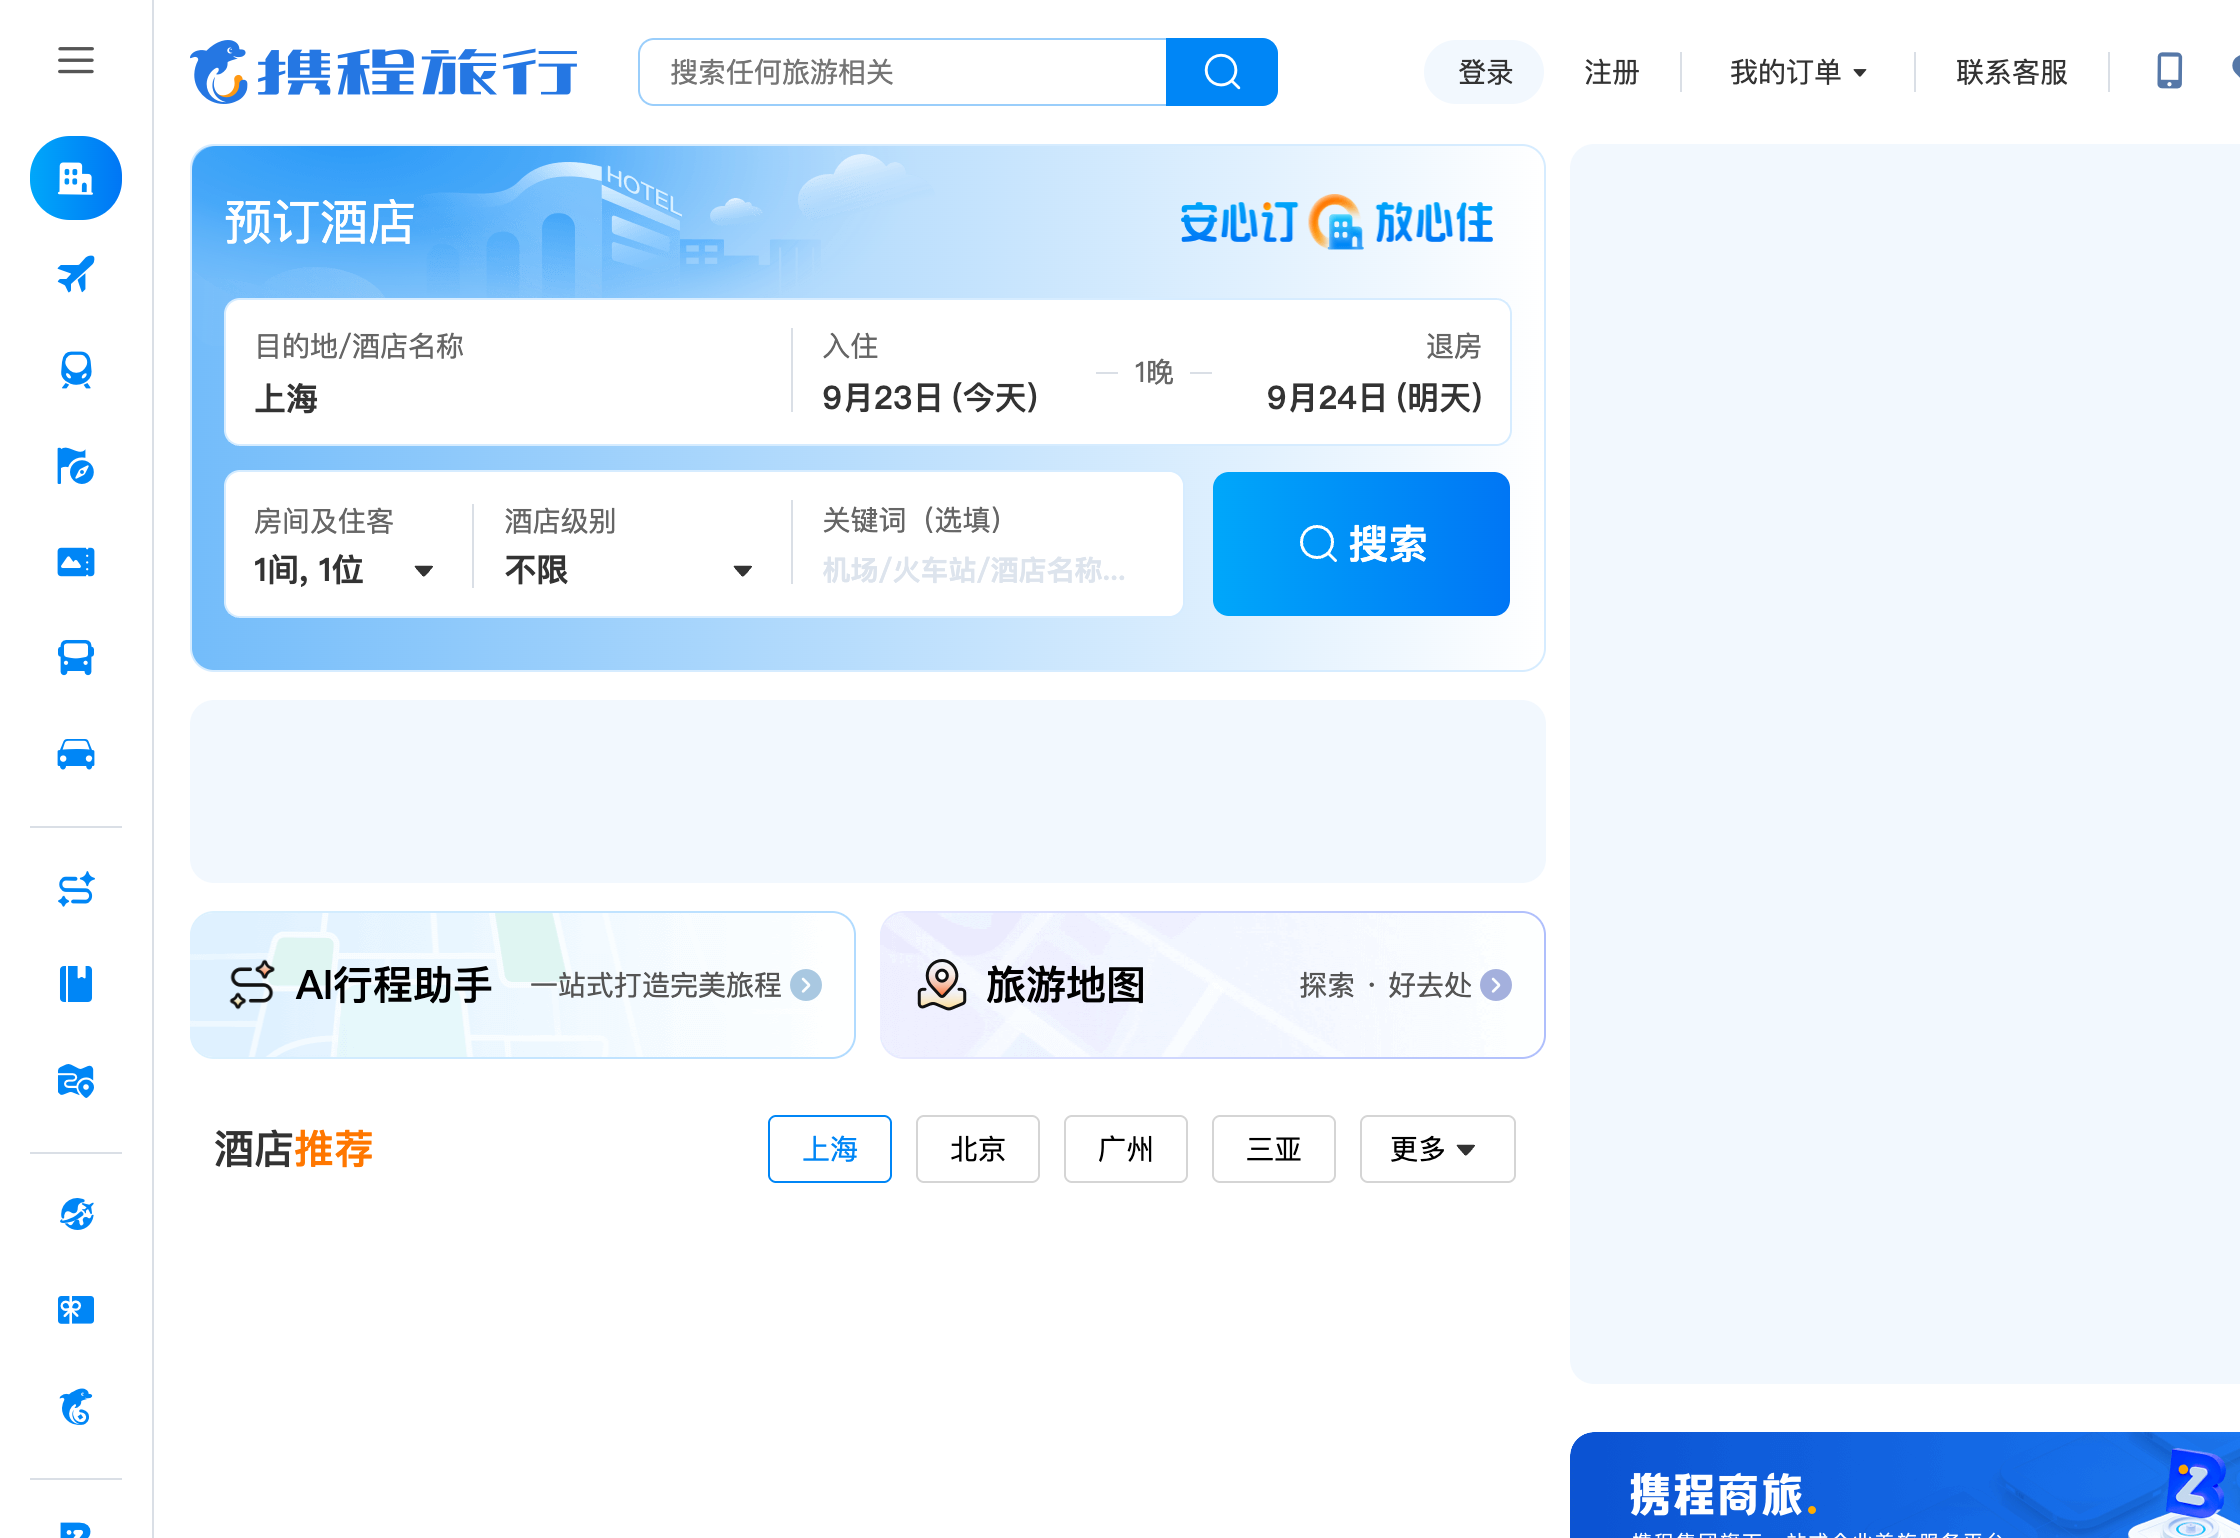Viewport: 2240px width, 1538px height.
Task: Open the 携程商旅 promotional banner
Action: coord(1905,1485)
